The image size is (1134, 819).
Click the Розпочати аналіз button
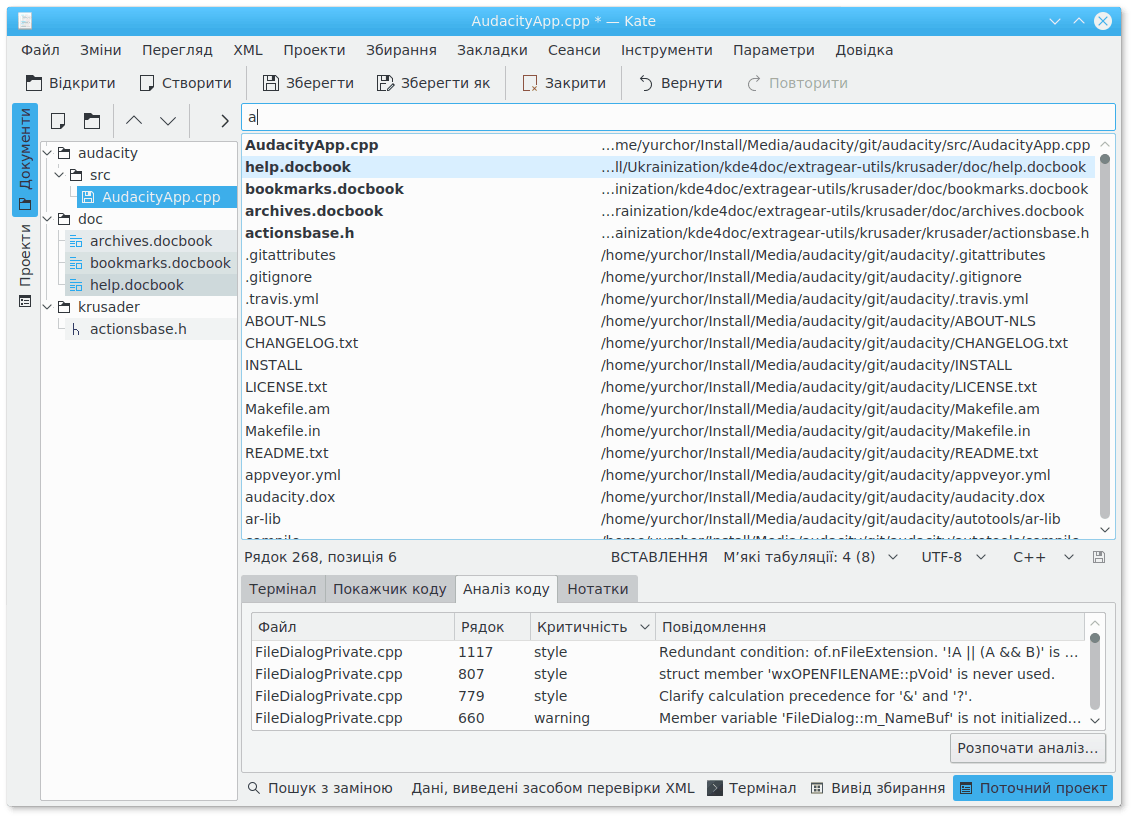[1027, 747]
